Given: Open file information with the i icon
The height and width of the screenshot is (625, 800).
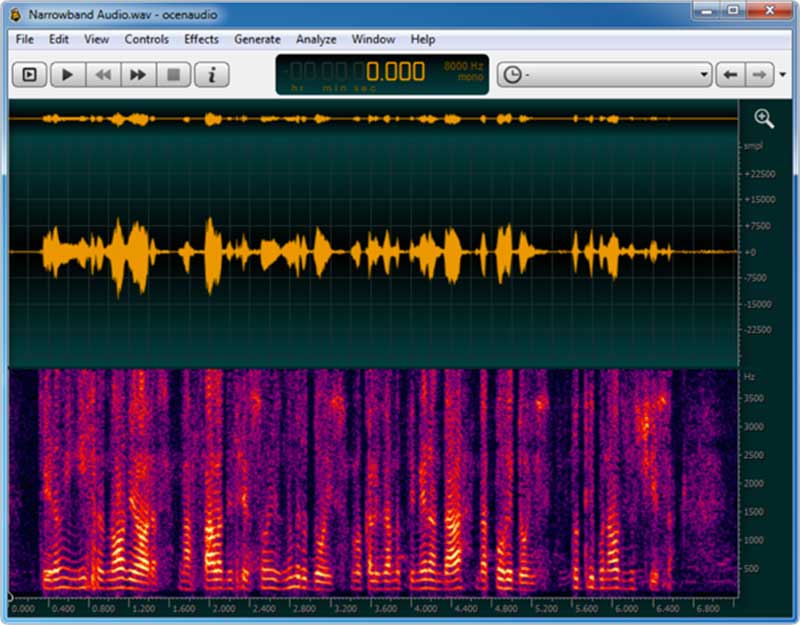Looking at the screenshot, I should coord(211,75).
